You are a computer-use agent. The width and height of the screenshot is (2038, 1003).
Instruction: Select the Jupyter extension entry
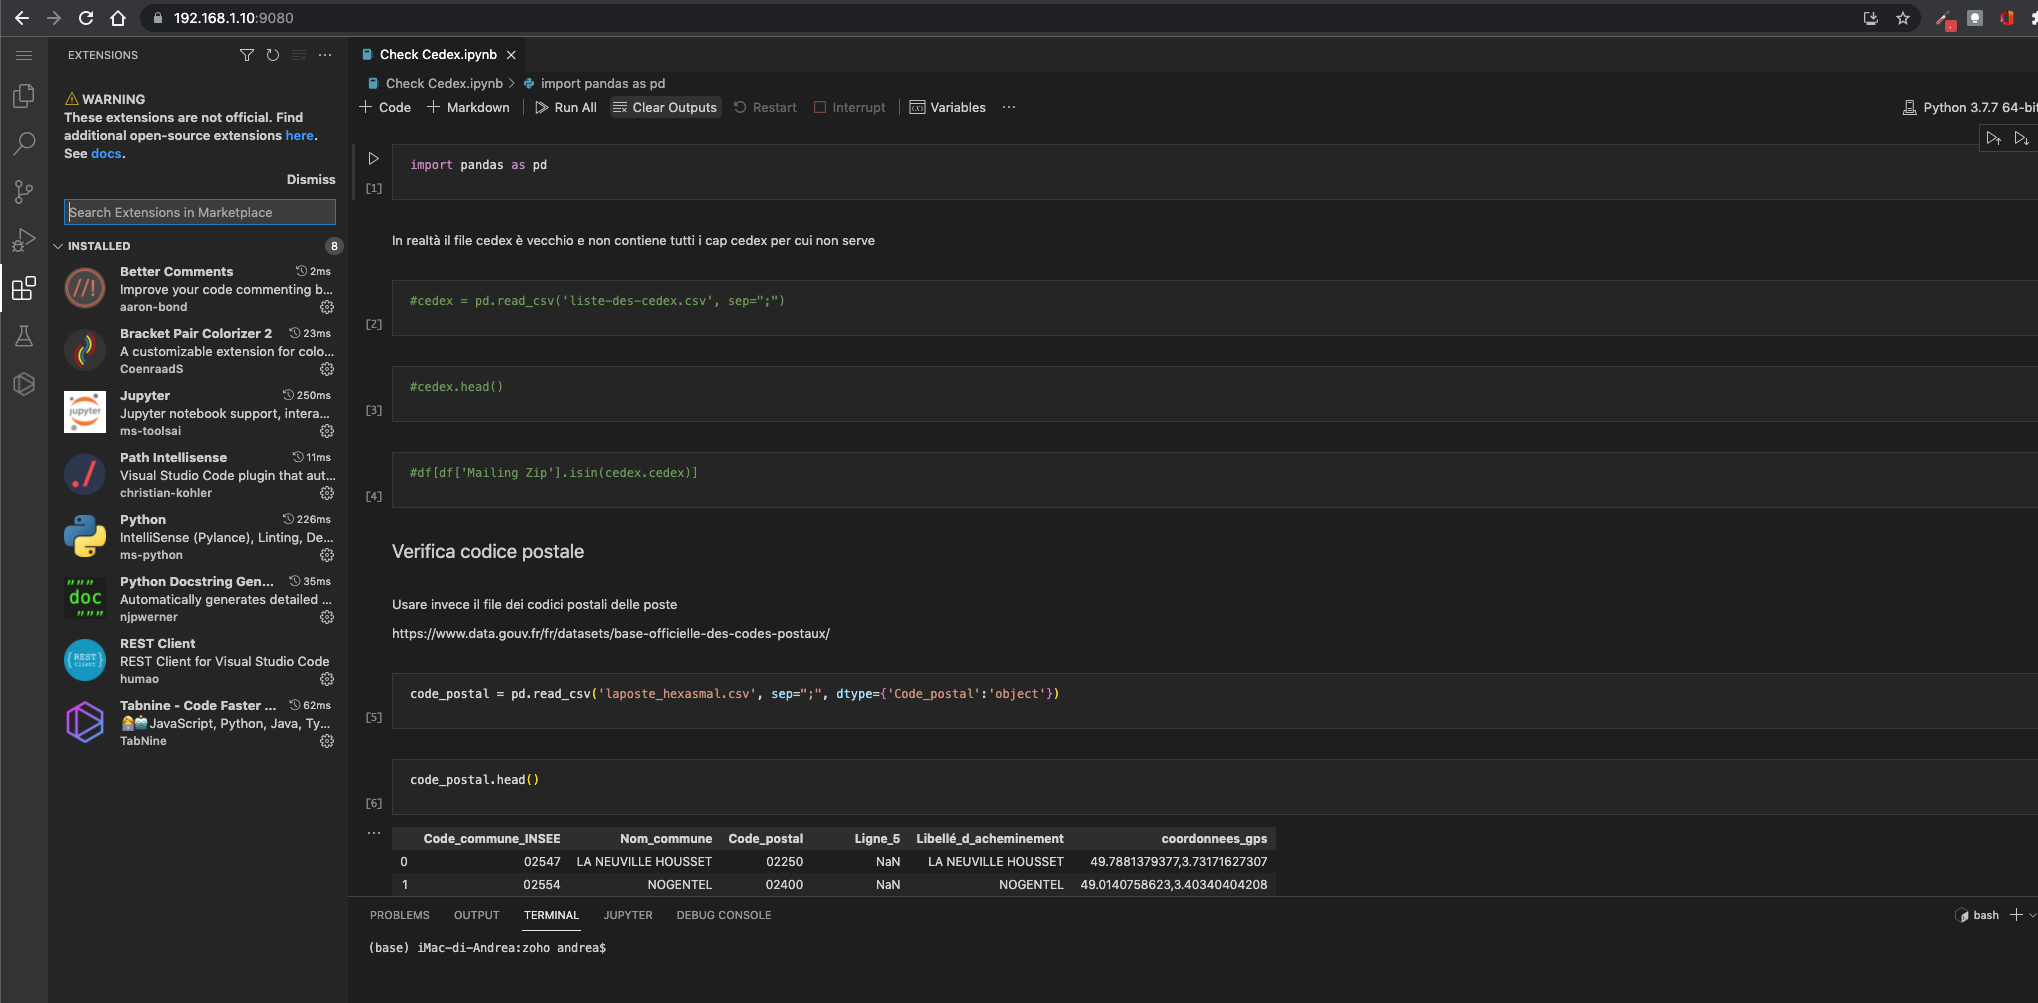(199, 413)
